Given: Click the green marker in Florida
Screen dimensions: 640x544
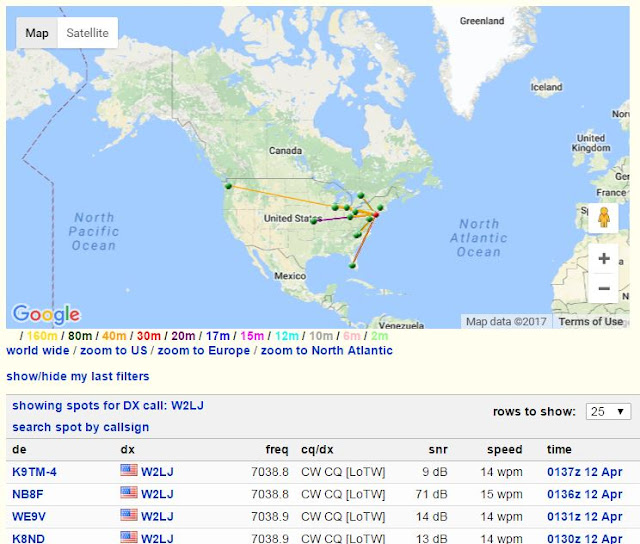Looking at the screenshot, I should 353,266.
